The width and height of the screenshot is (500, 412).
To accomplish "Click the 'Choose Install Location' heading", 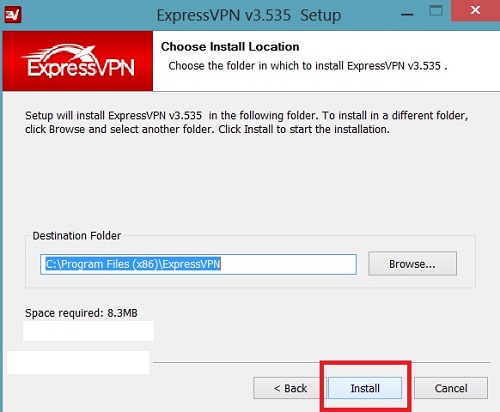I will 230,47.
